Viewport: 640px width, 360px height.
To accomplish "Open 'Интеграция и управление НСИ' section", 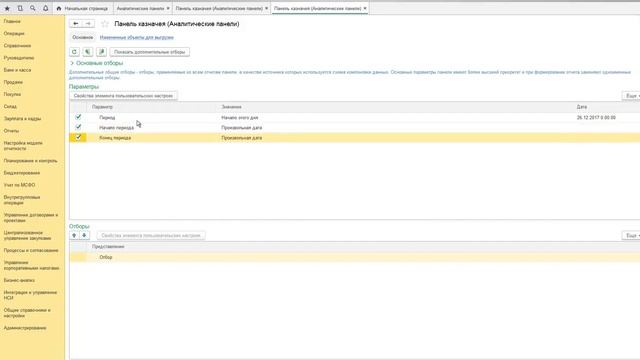I will [31, 295].
